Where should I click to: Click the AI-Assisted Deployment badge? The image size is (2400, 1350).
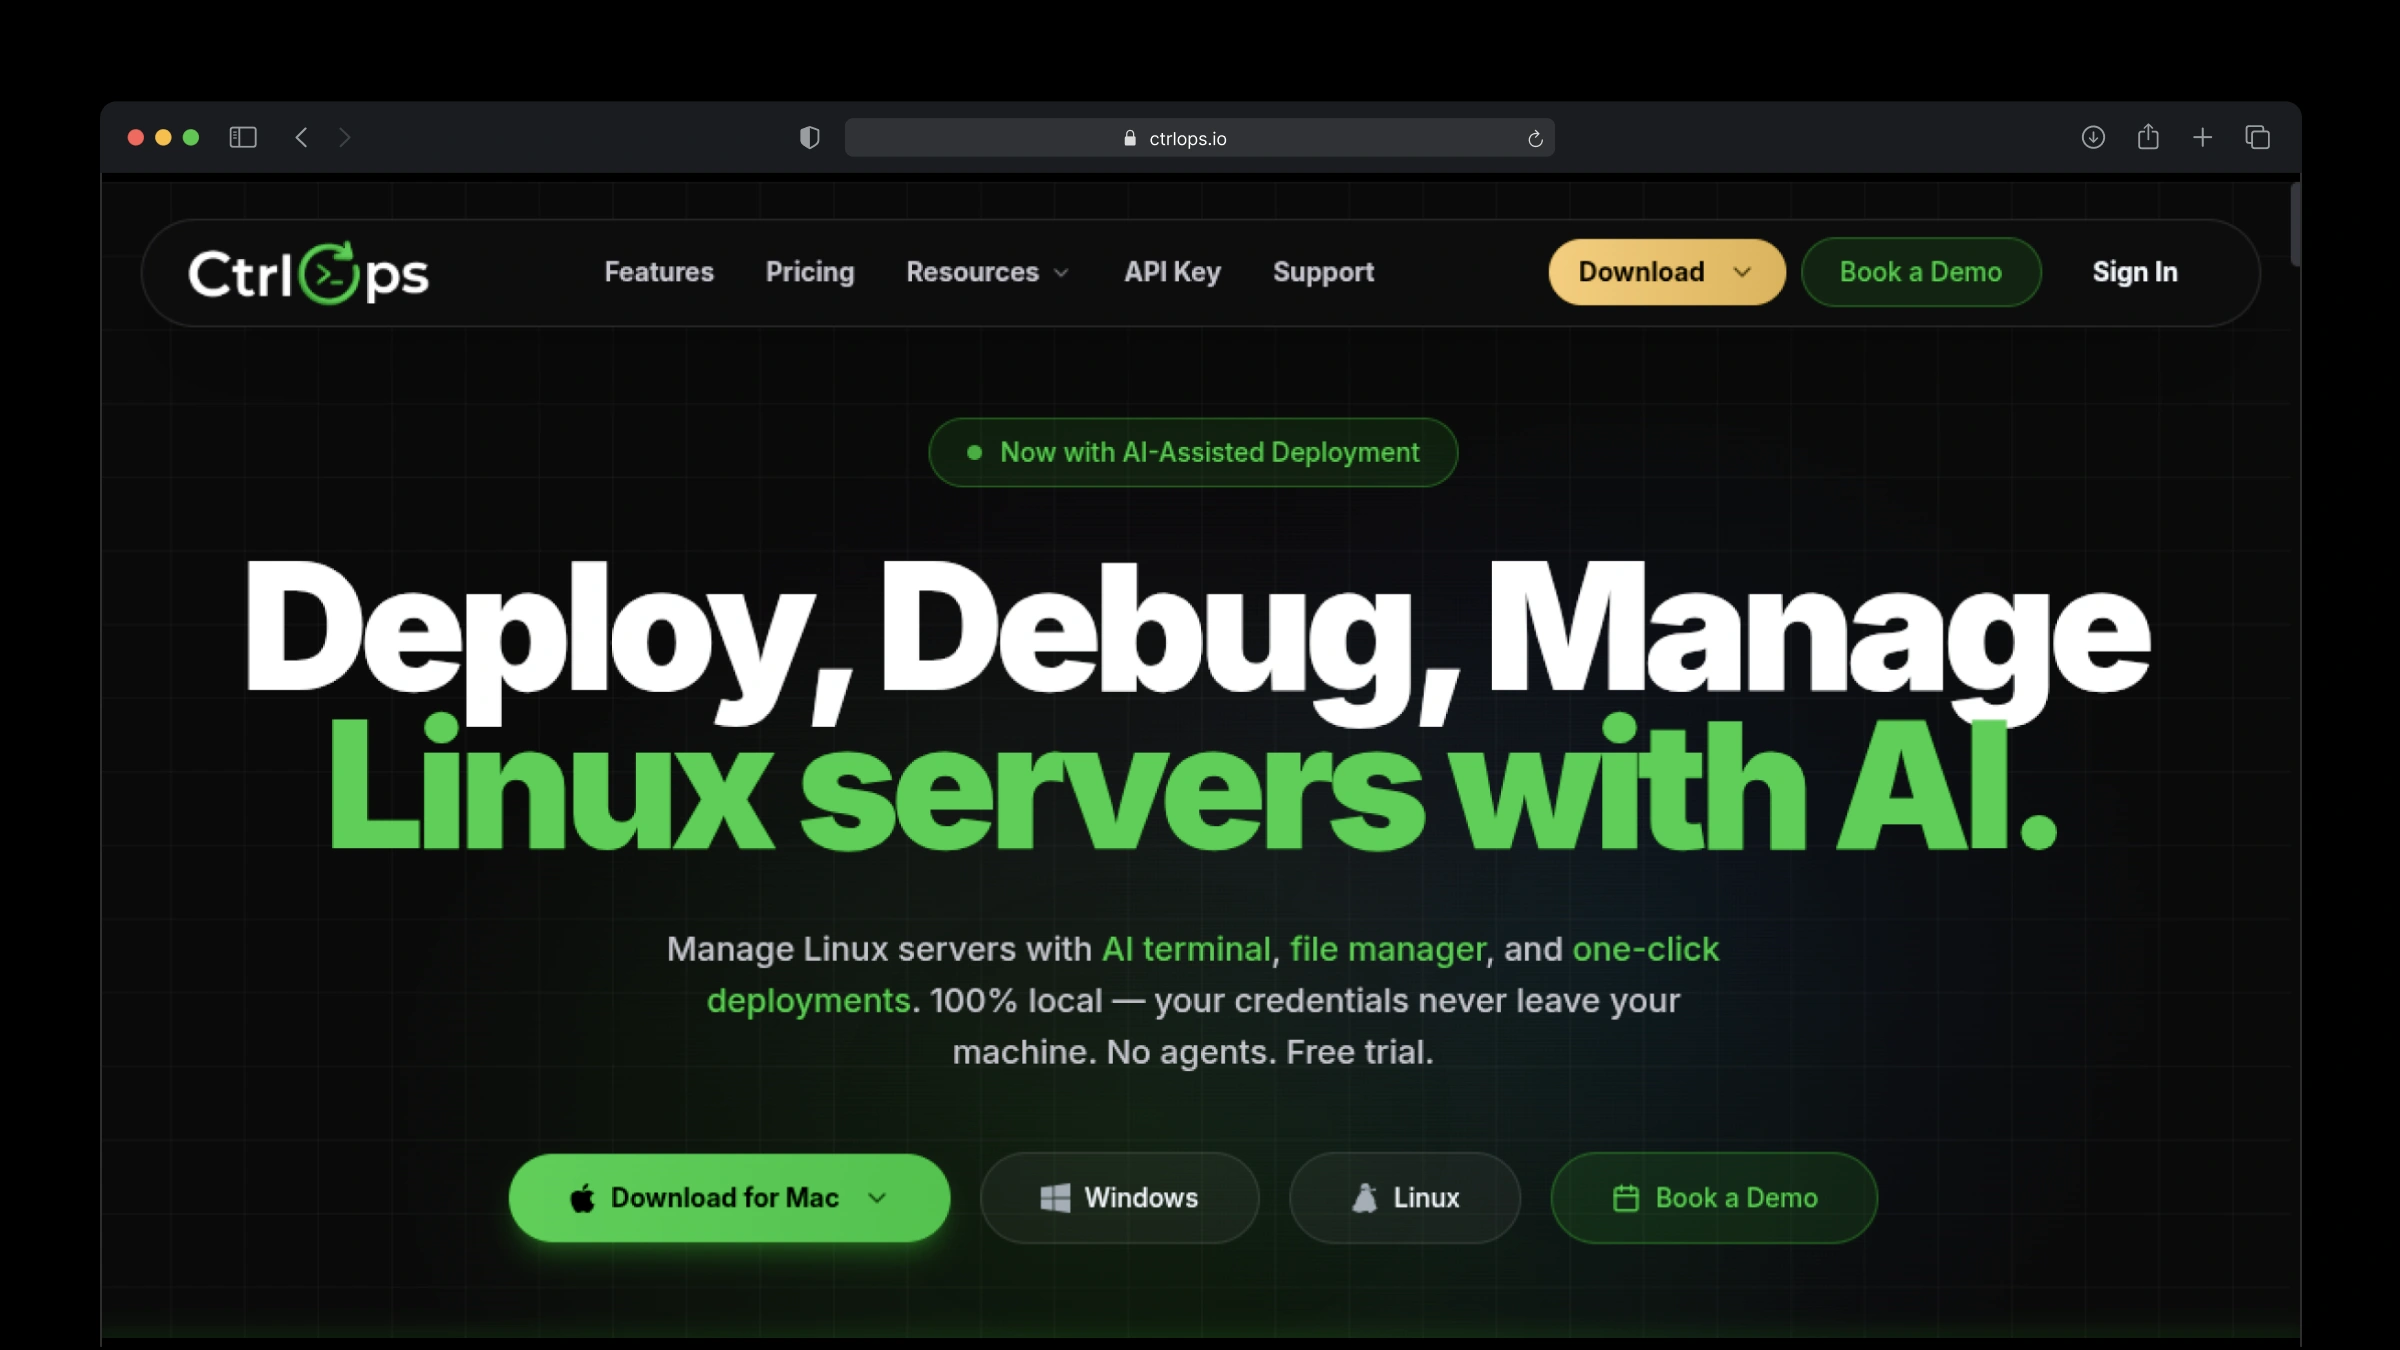(1193, 452)
